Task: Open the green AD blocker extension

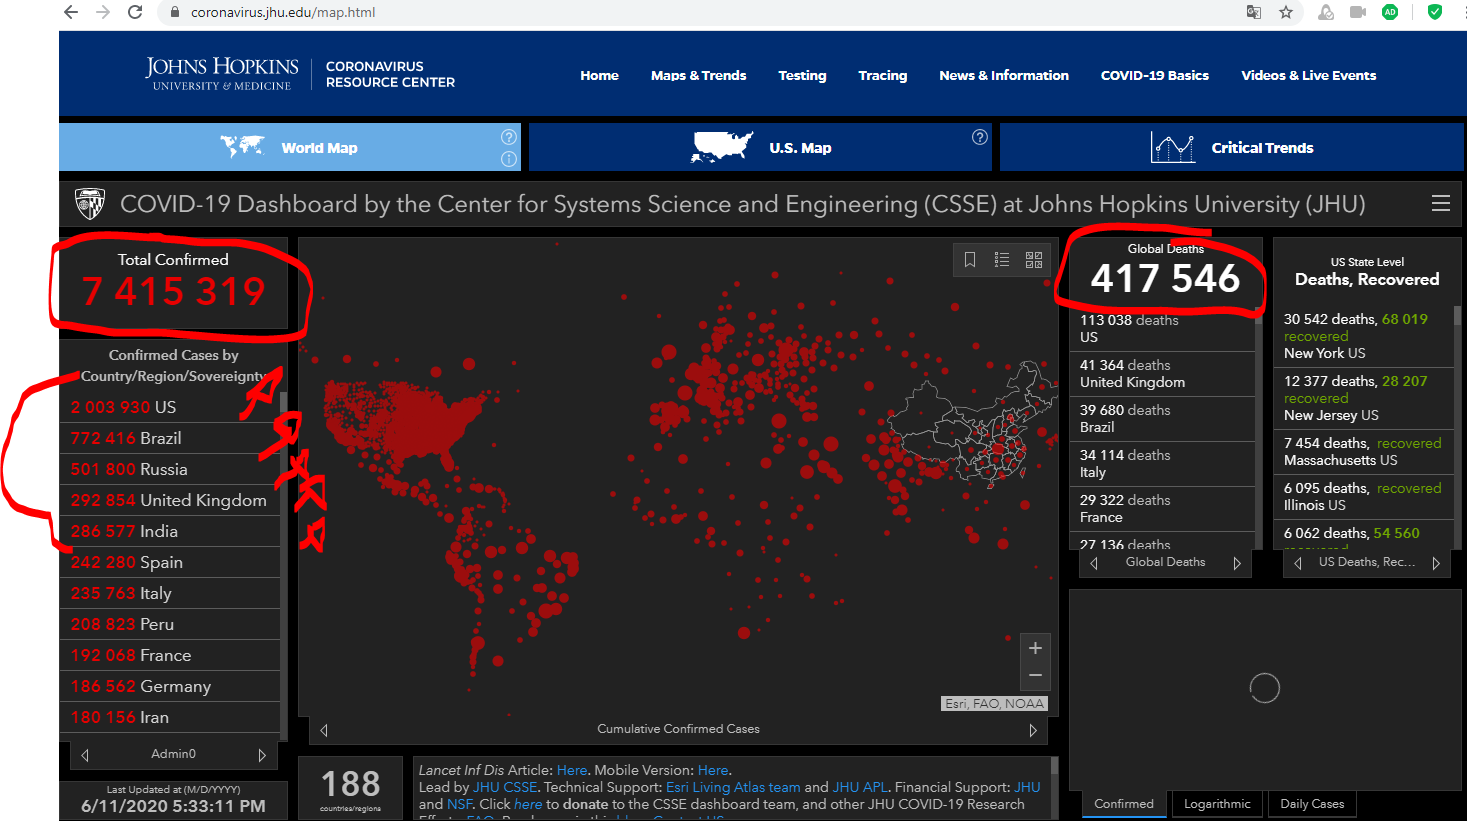Action: [1390, 12]
